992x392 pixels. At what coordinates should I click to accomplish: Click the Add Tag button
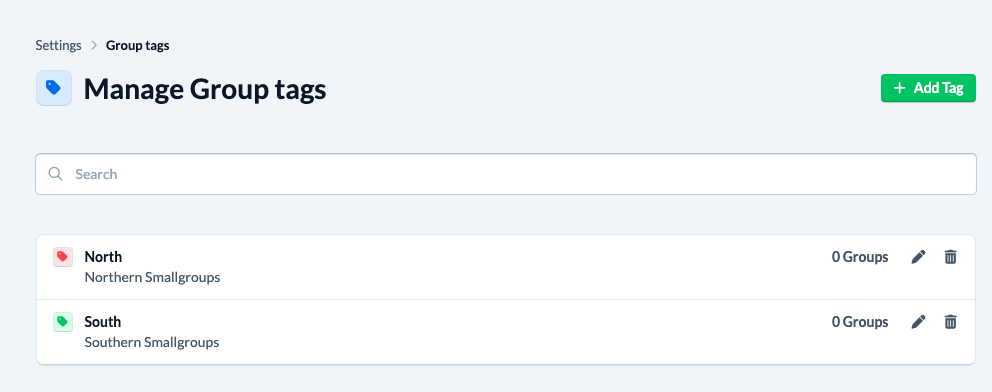[x=928, y=88]
